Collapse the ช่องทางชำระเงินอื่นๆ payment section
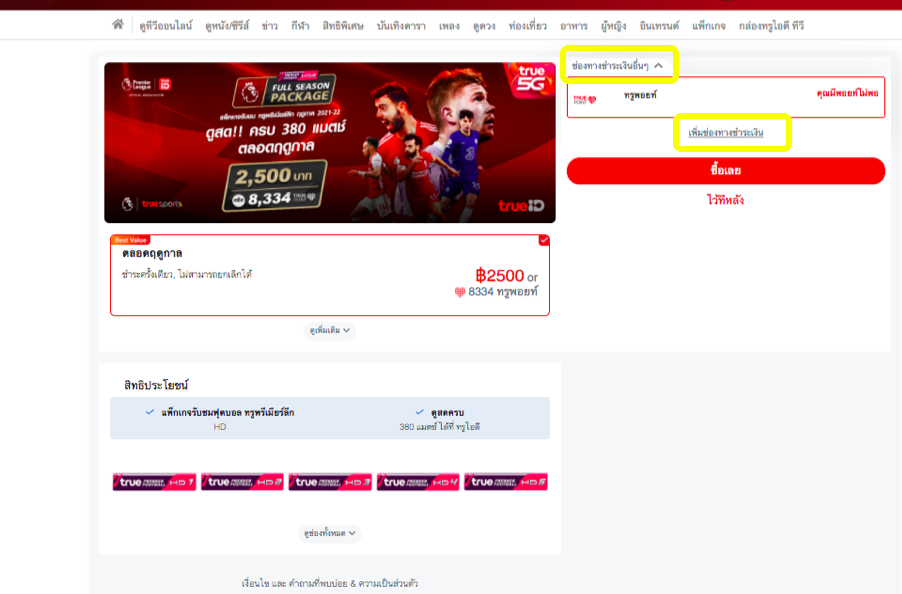The image size is (902, 594). click(x=617, y=66)
